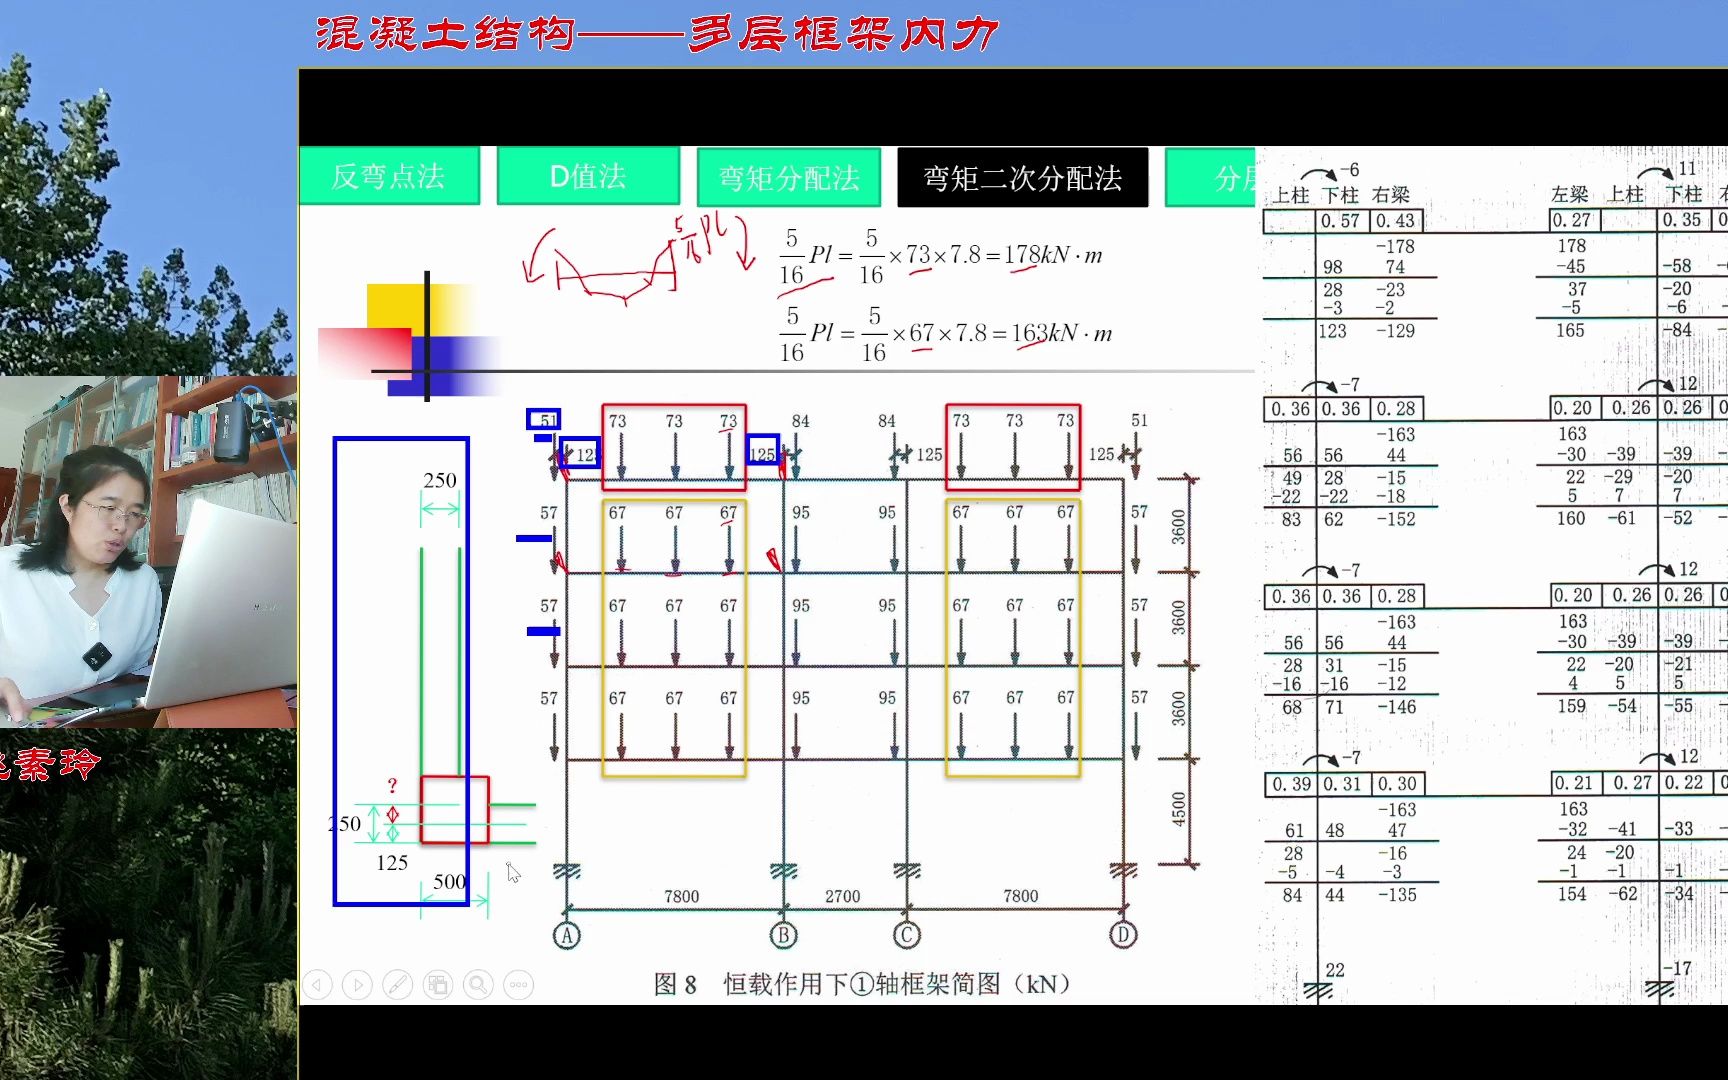
Task: Advance with the next slide arrow icon
Action: click(357, 985)
